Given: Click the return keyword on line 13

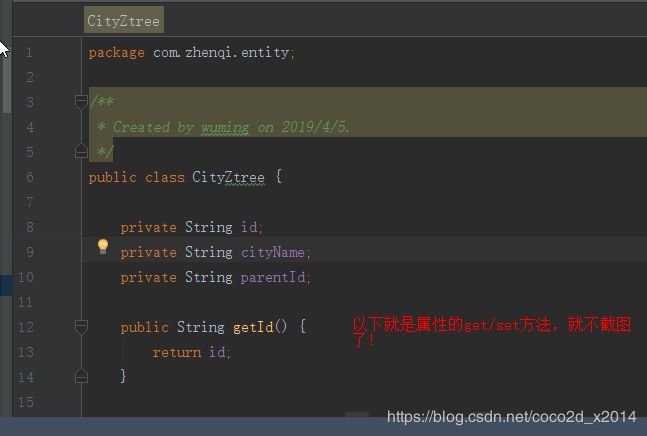Looking at the screenshot, I should (177, 352).
